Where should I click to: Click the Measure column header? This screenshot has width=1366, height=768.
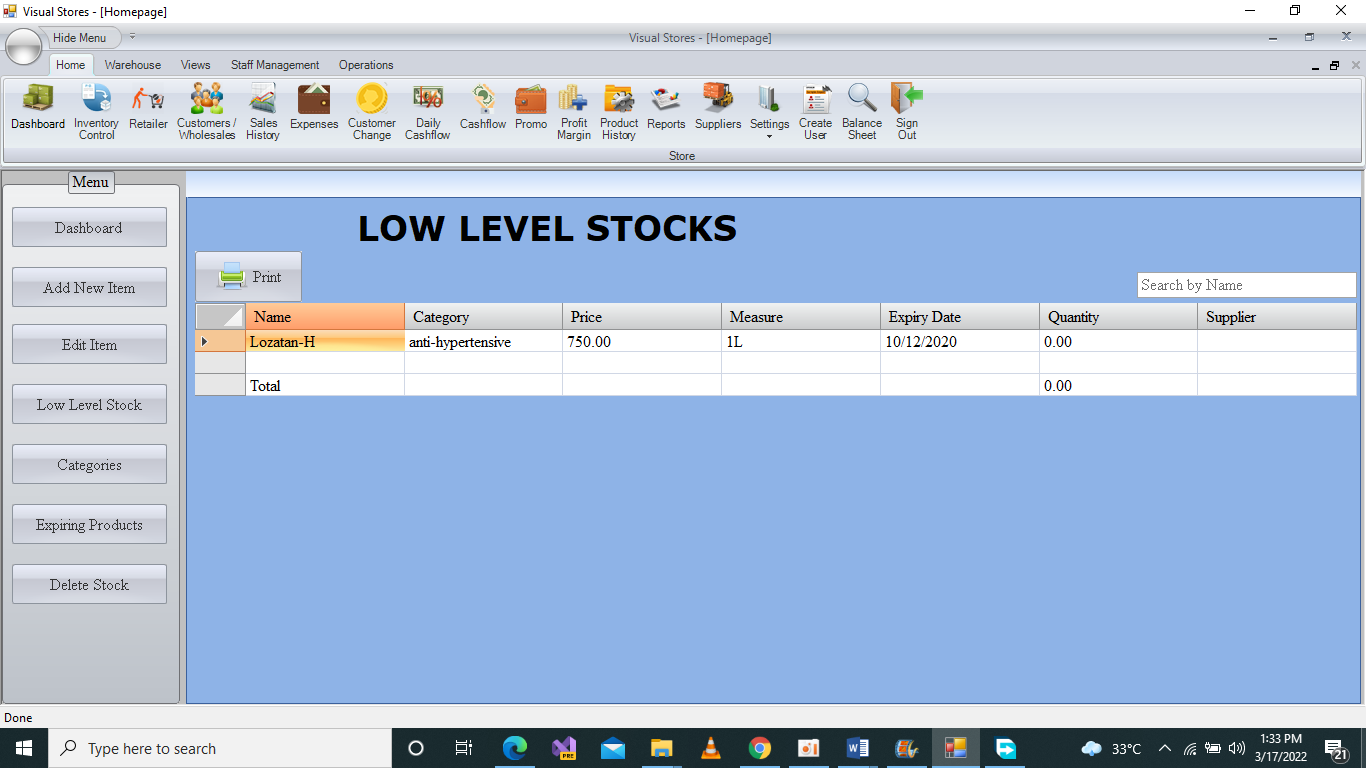(x=801, y=317)
